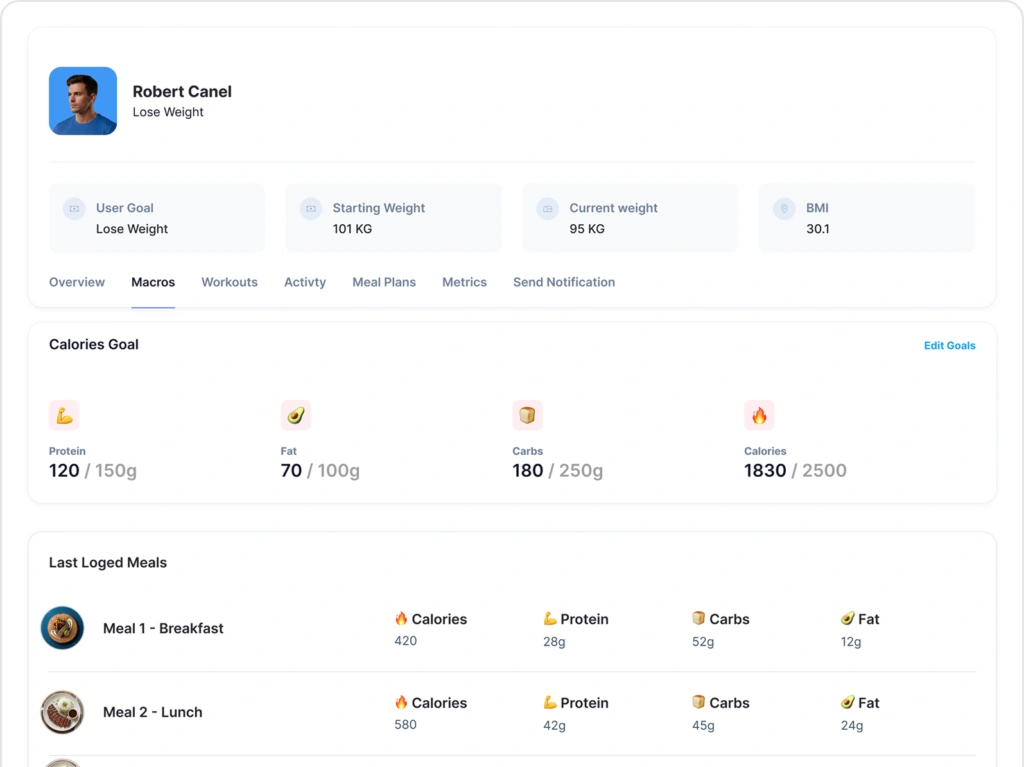Open the Meal 1 - Breakfast thumbnail
This screenshot has height=767, width=1024.
[63, 628]
